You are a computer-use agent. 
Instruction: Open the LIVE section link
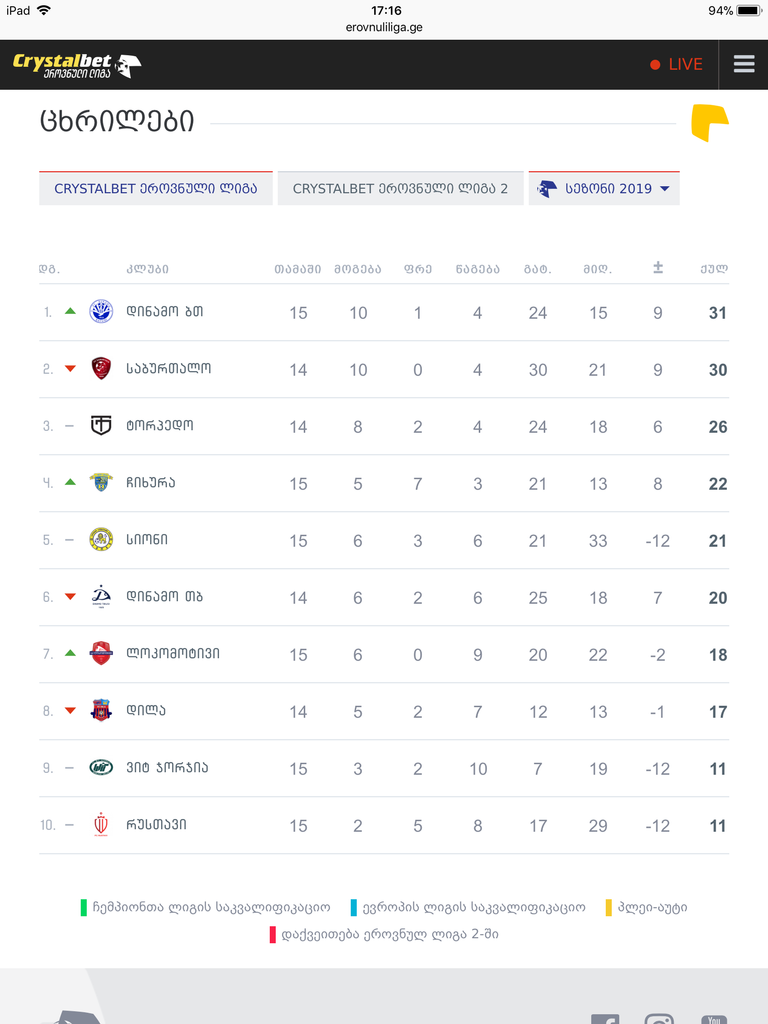pos(677,64)
